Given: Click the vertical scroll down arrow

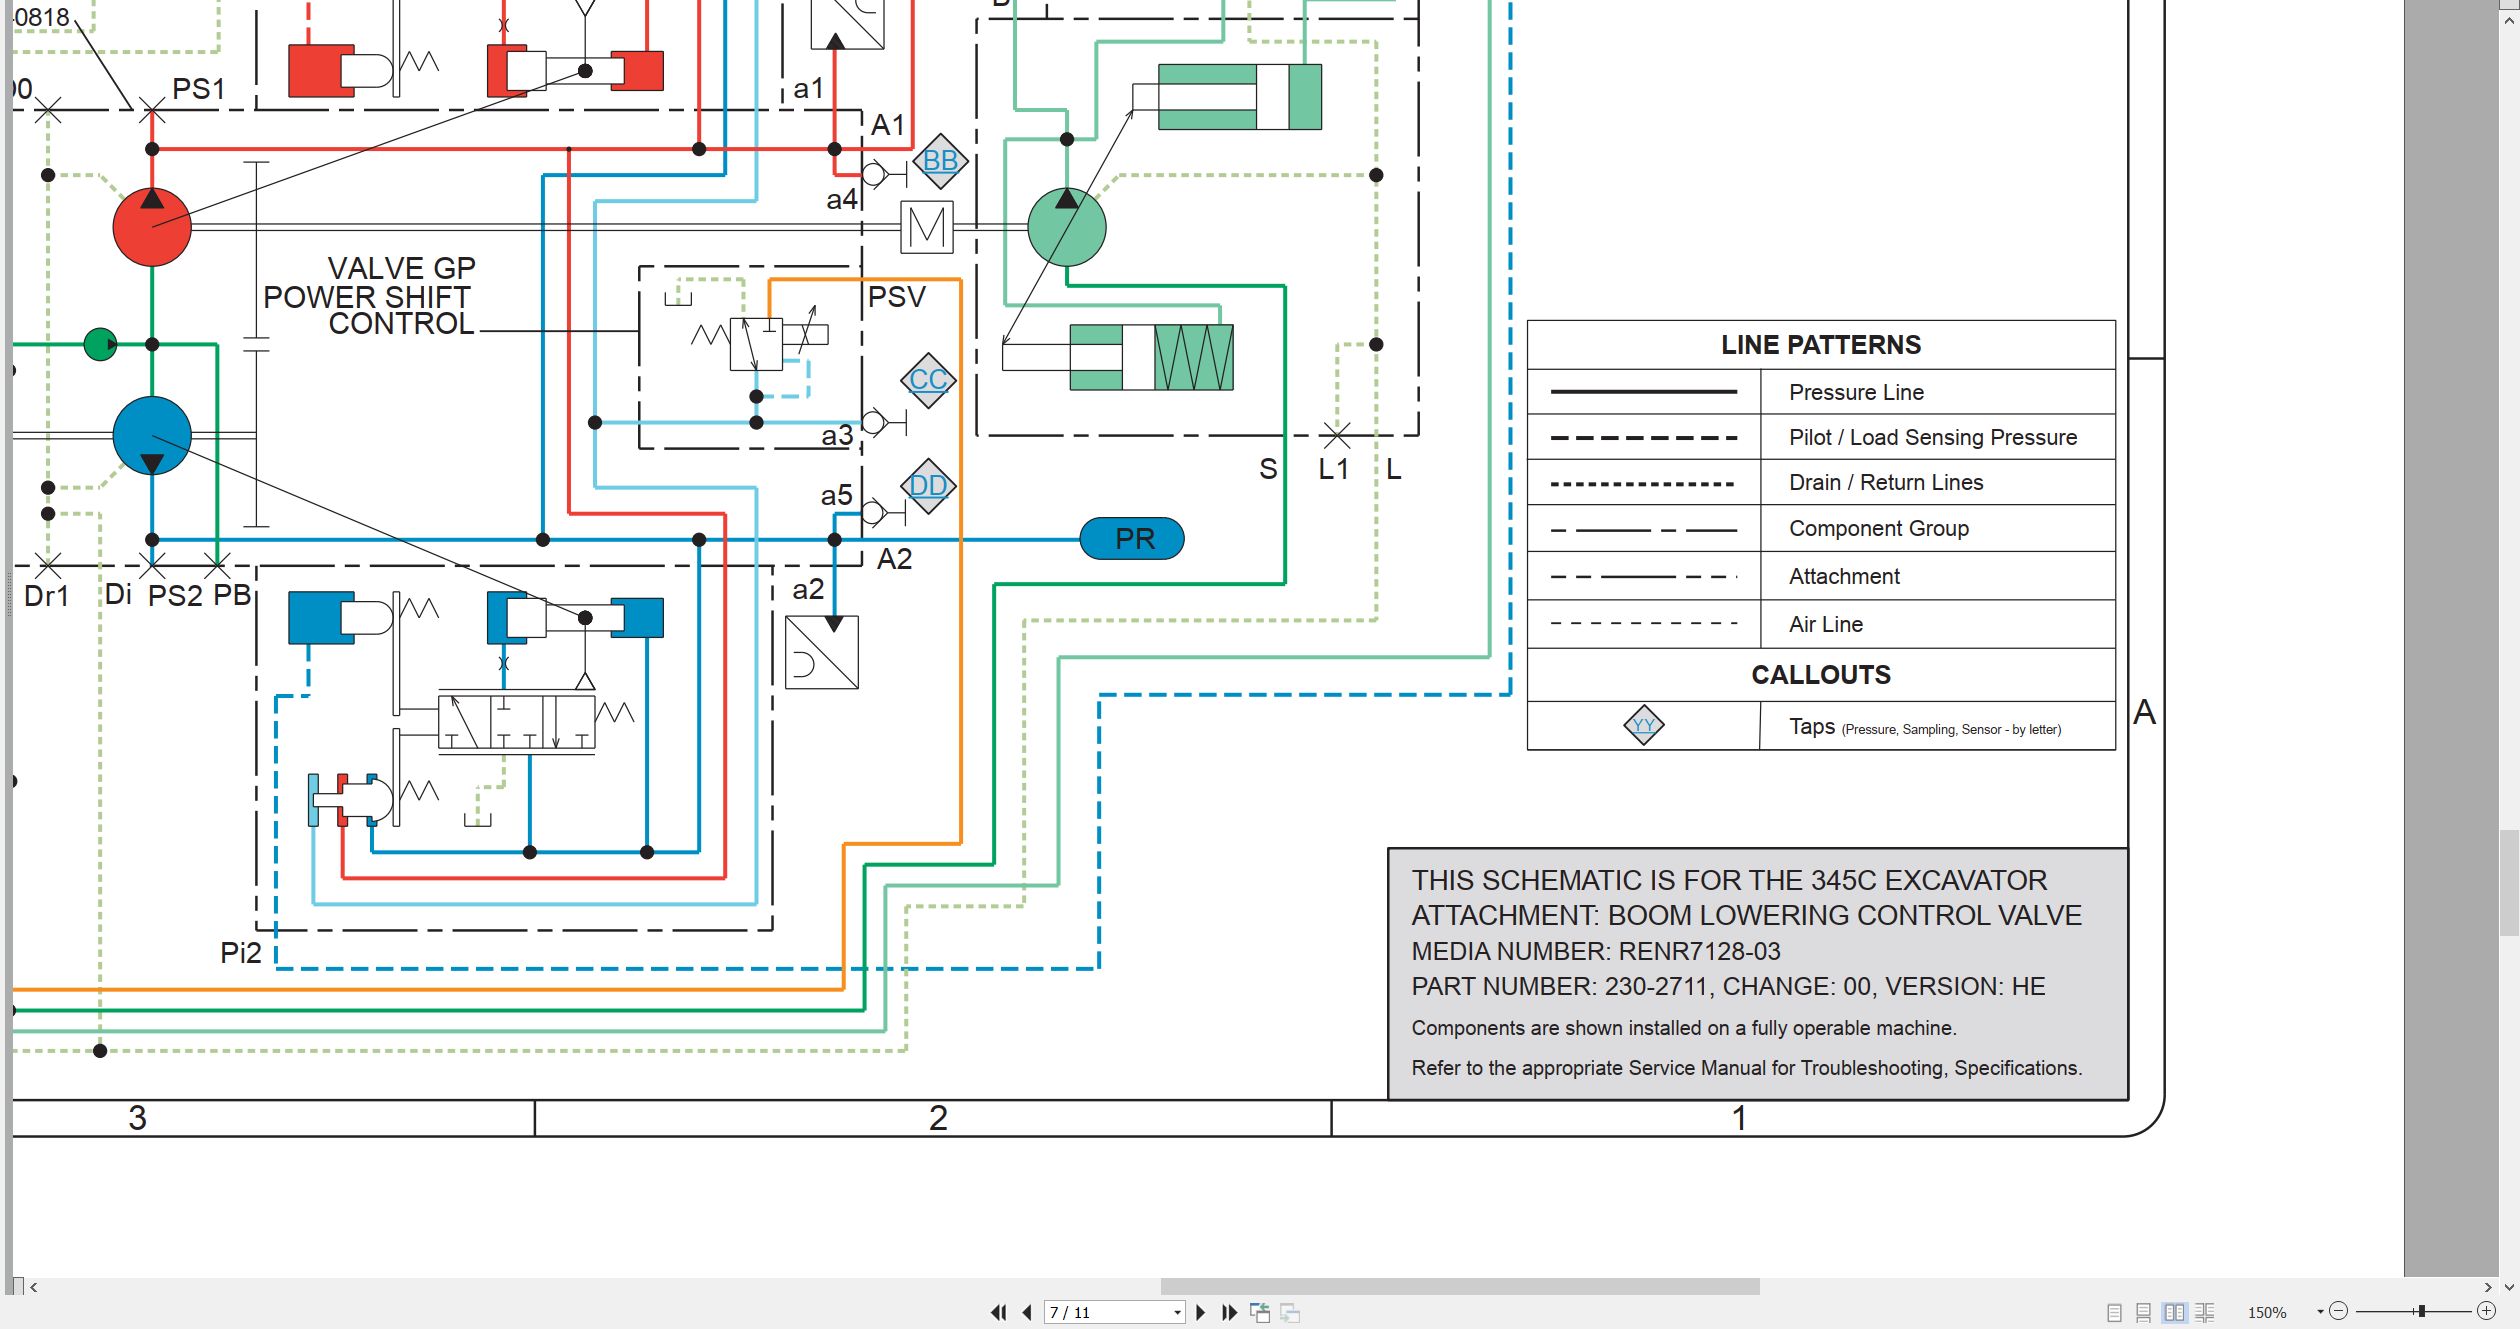Looking at the screenshot, I should 2509,1287.
